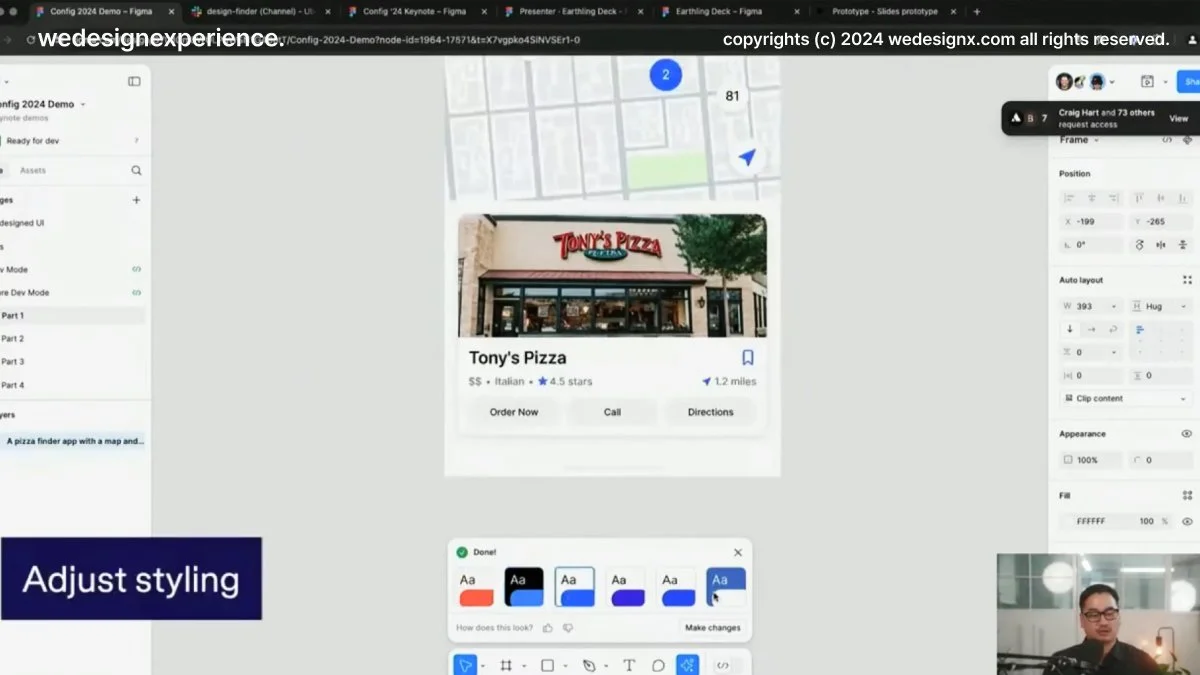Switch to design-finder (Channel) browser tab

(x=260, y=11)
